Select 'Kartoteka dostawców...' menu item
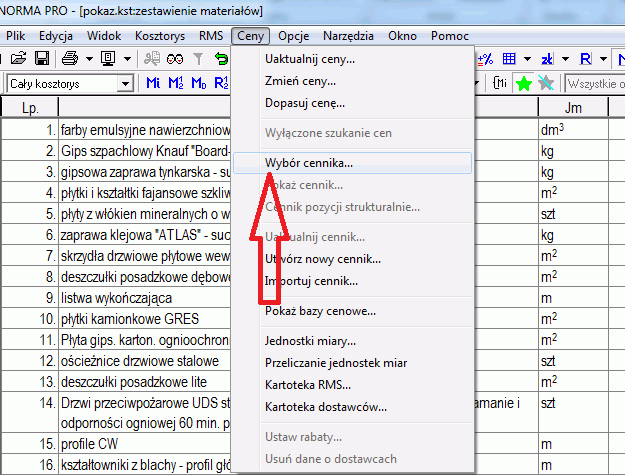Image resolution: width=625 pixels, height=475 pixels. pyautogui.click(x=326, y=406)
